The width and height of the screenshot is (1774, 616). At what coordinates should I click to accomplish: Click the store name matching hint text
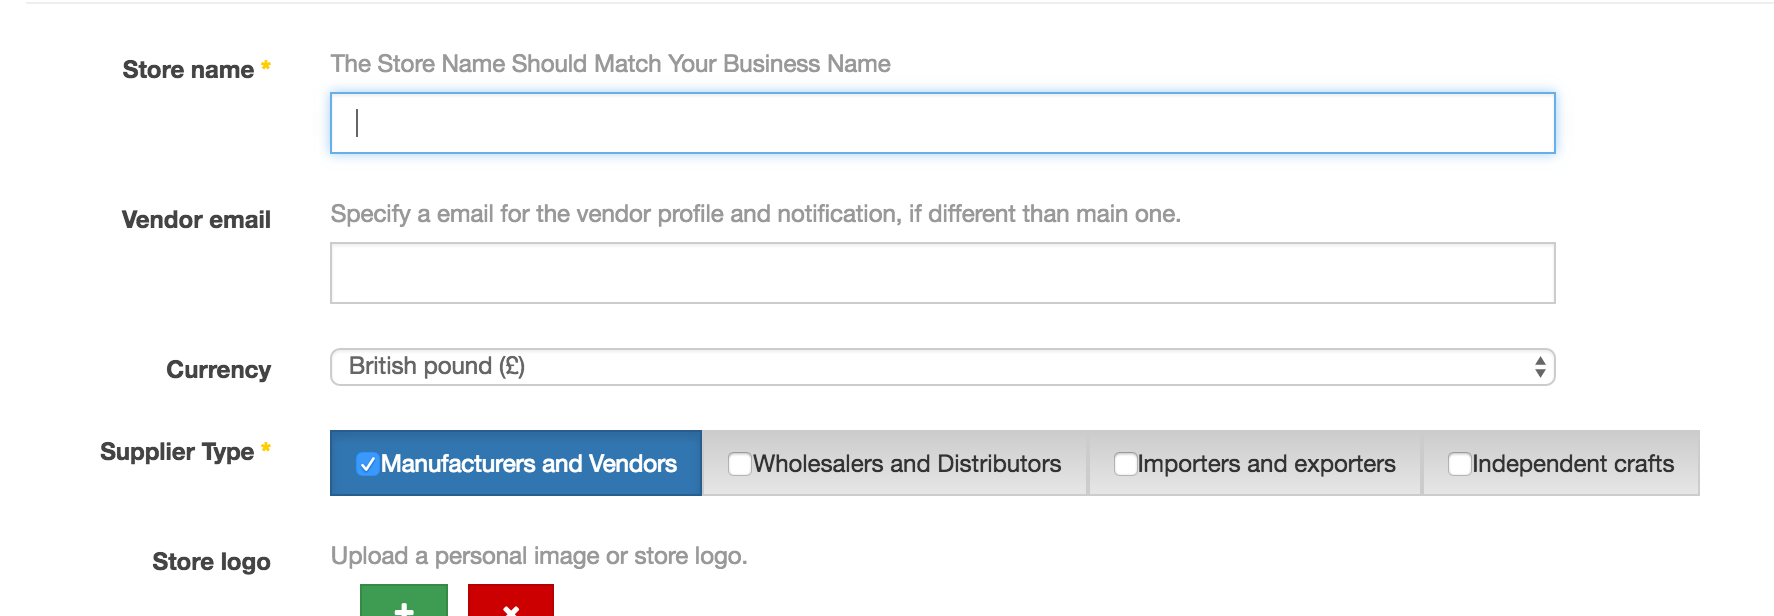click(x=610, y=64)
